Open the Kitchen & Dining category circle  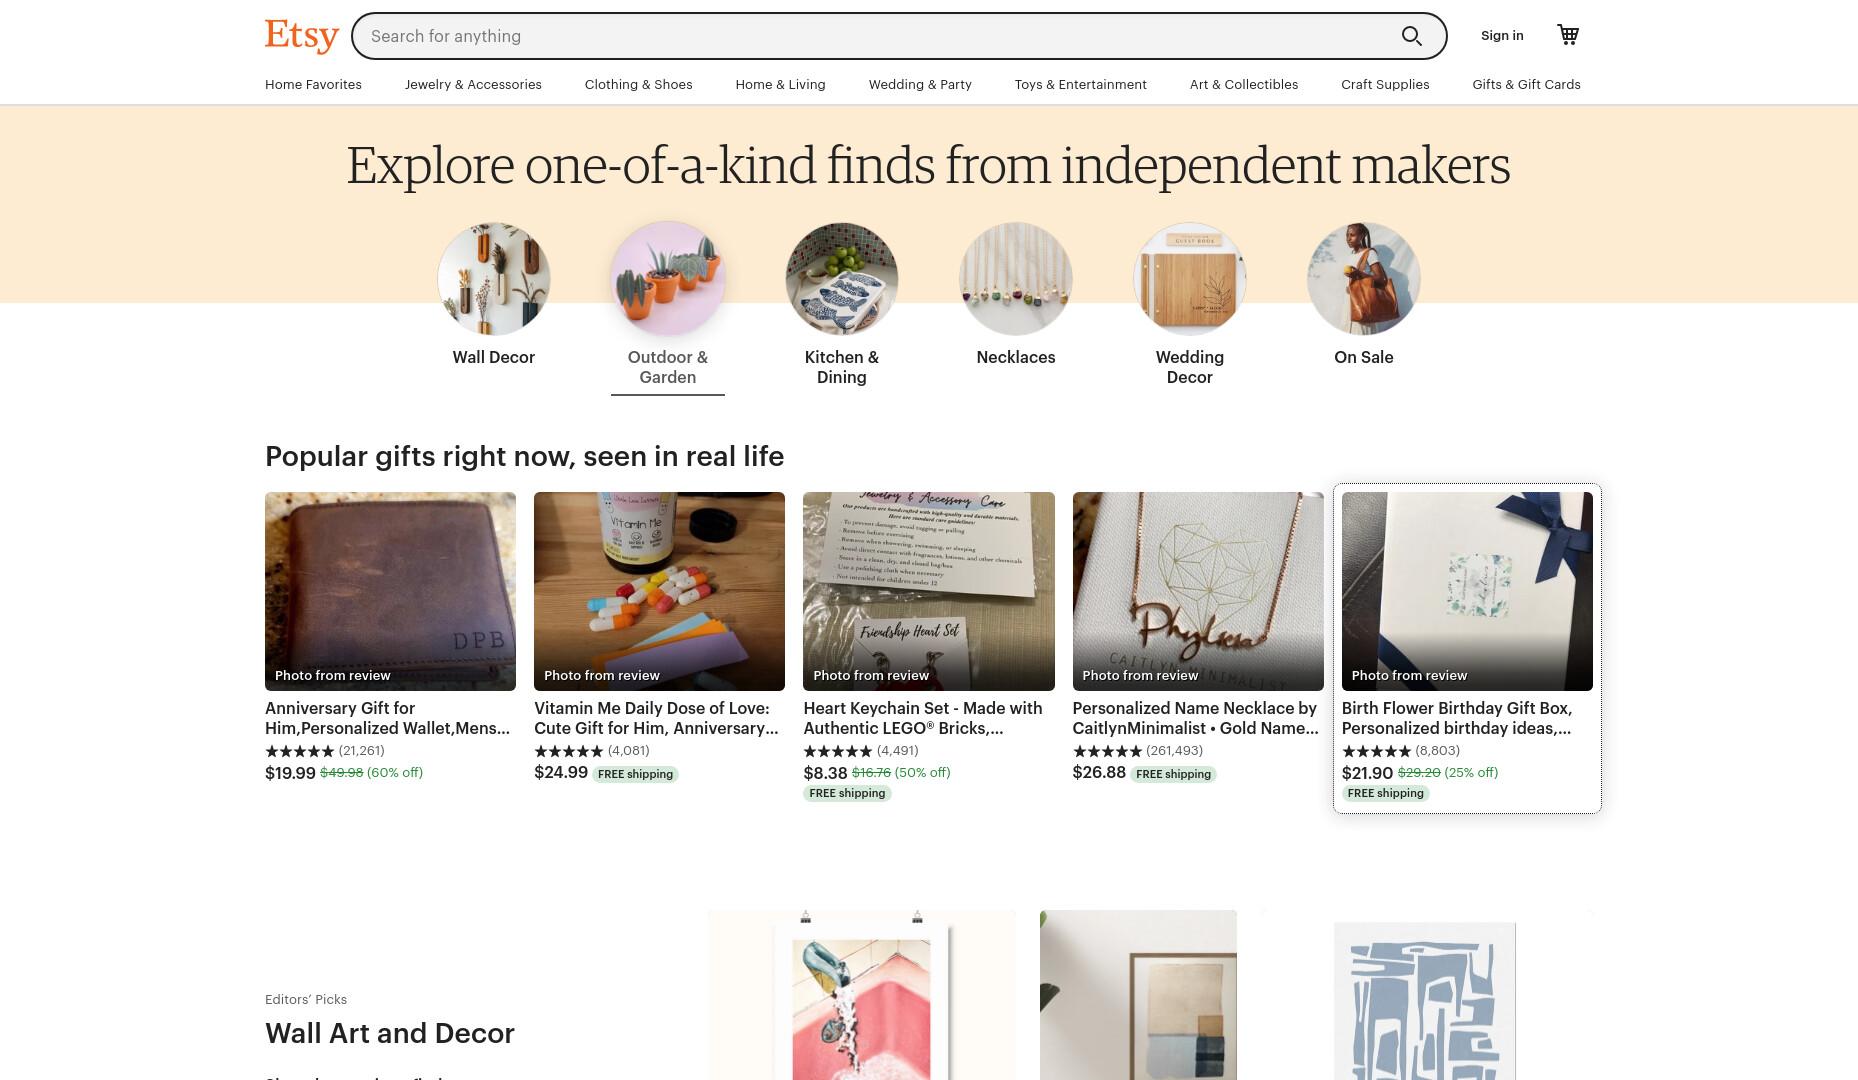click(842, 279)
